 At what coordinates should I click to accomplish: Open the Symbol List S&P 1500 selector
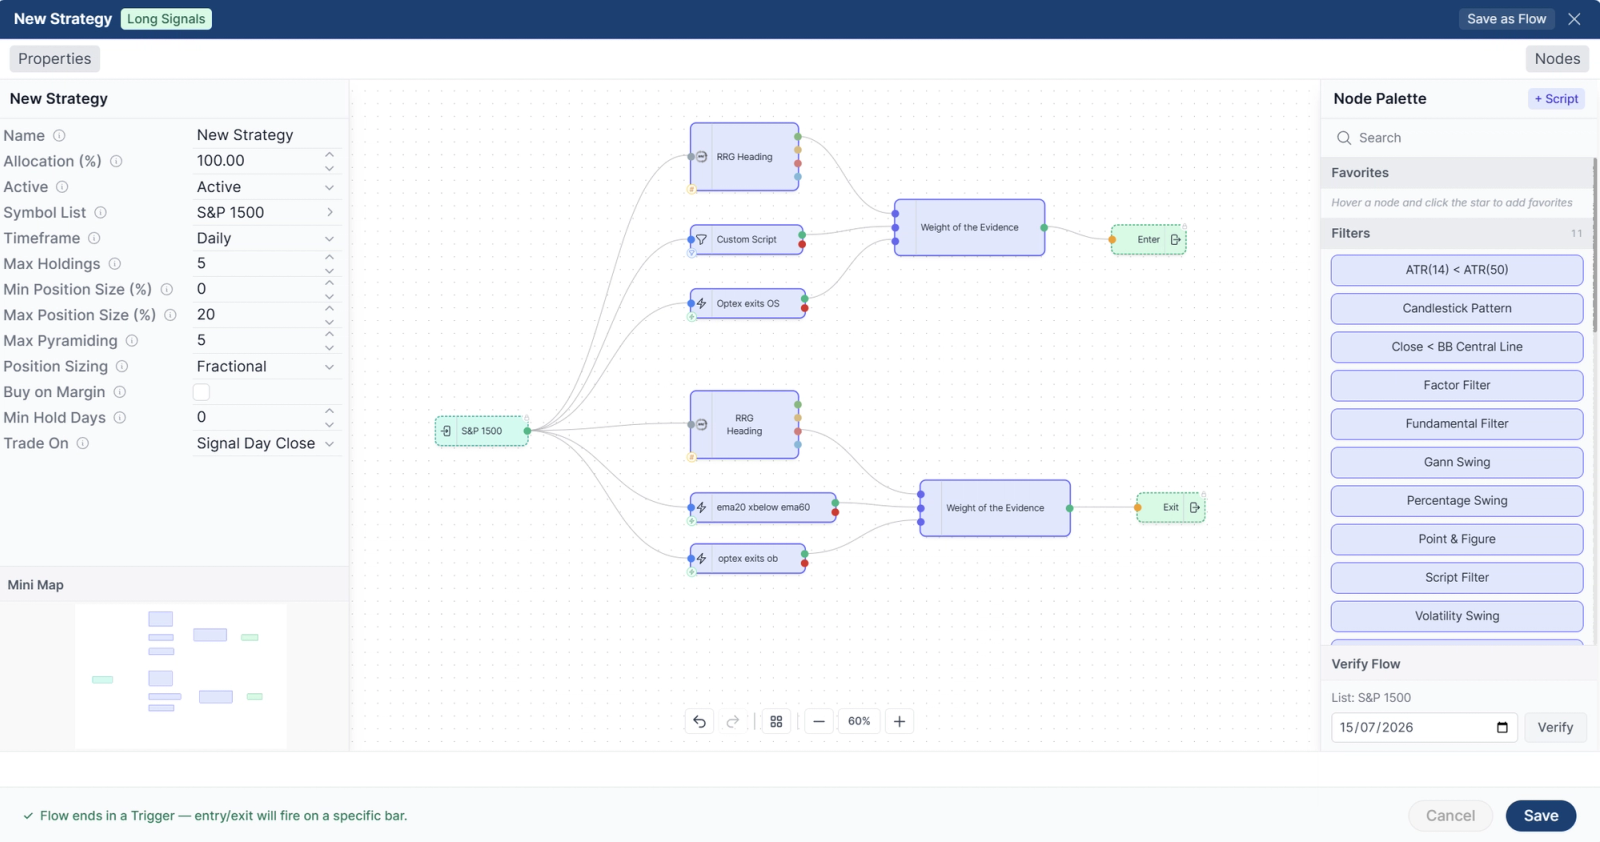pyautogui.click(x=267, y=212)
